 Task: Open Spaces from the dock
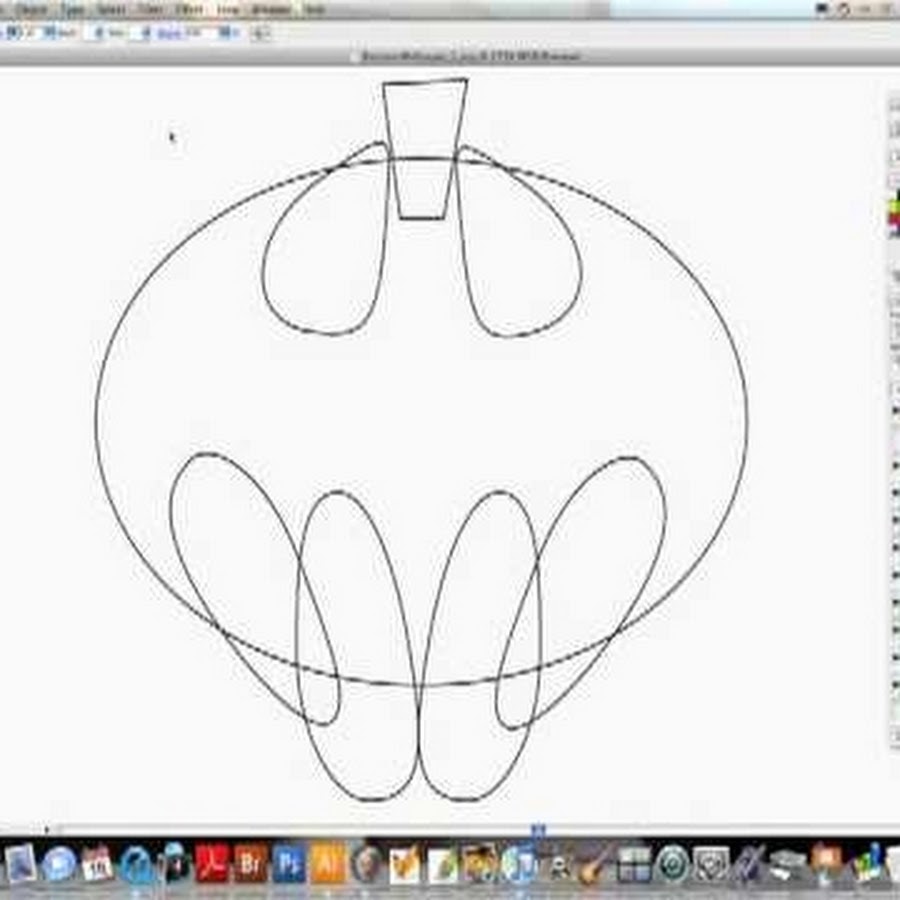(634, 864)
